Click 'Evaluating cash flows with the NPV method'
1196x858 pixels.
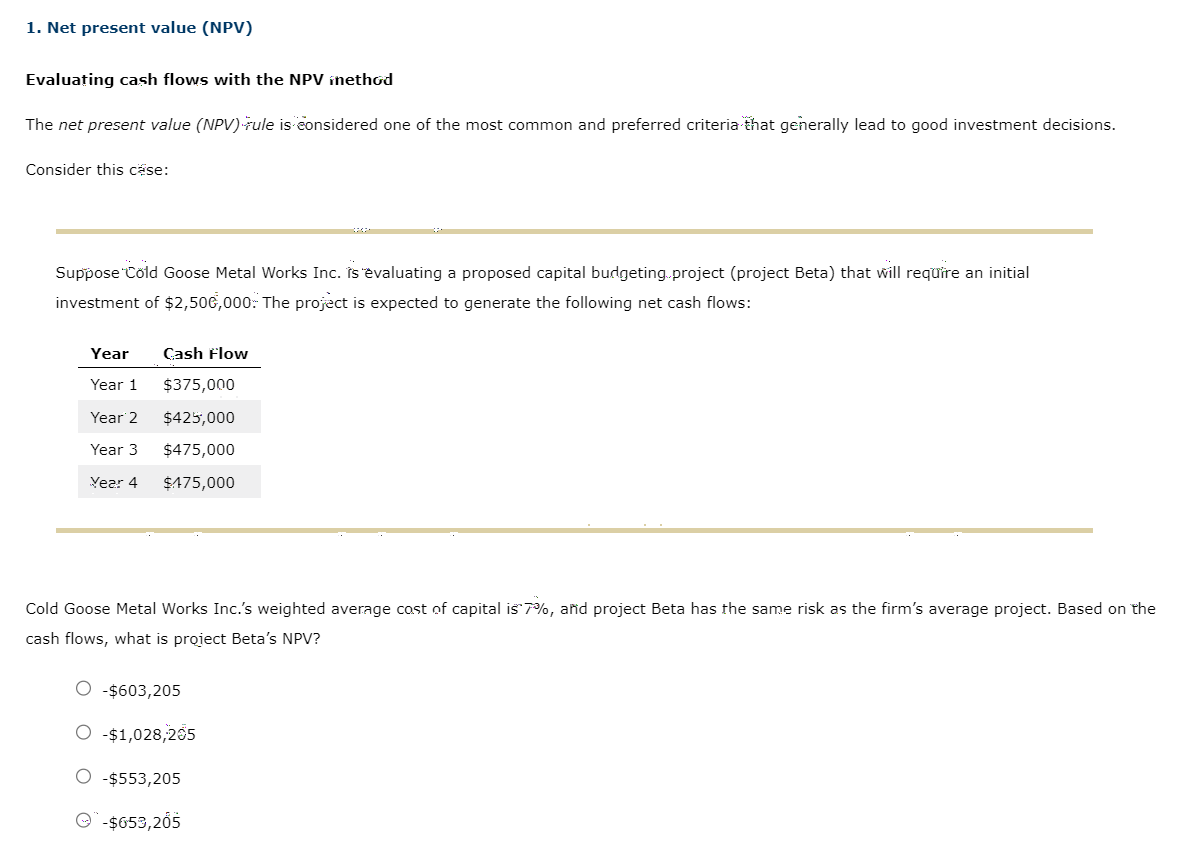tap(210, 79)
